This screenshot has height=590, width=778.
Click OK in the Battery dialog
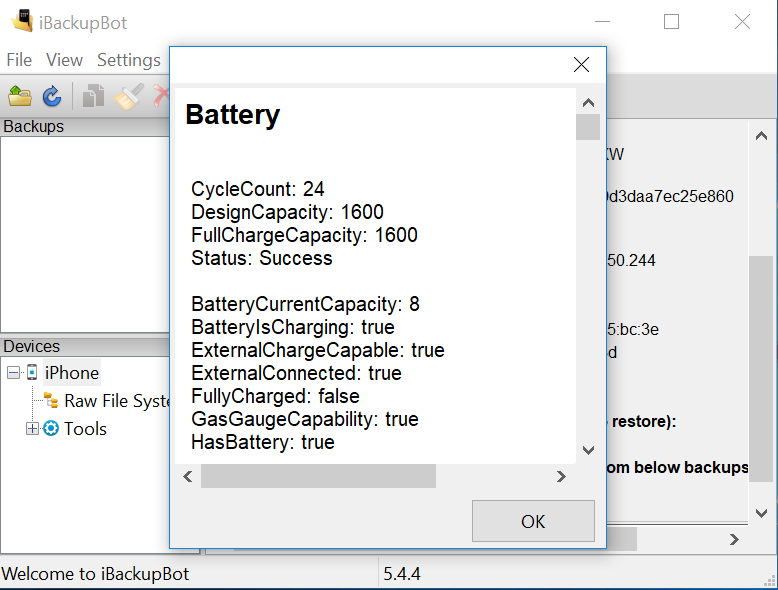pyautogui.click(x=533, y=521)
